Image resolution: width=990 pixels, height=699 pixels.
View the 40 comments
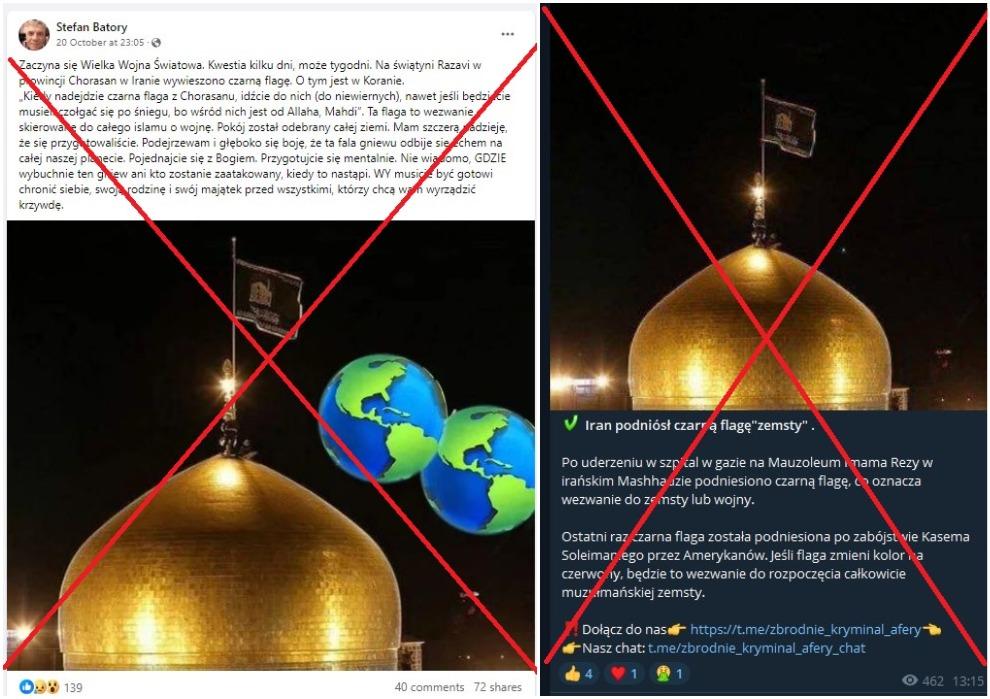[429, 687]
